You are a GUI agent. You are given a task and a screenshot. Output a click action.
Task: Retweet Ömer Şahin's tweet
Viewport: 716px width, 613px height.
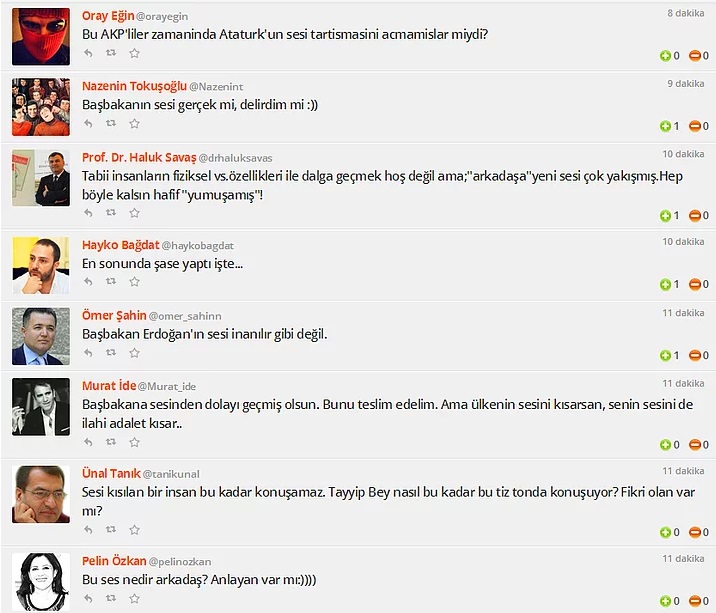(x=111, y=352)
